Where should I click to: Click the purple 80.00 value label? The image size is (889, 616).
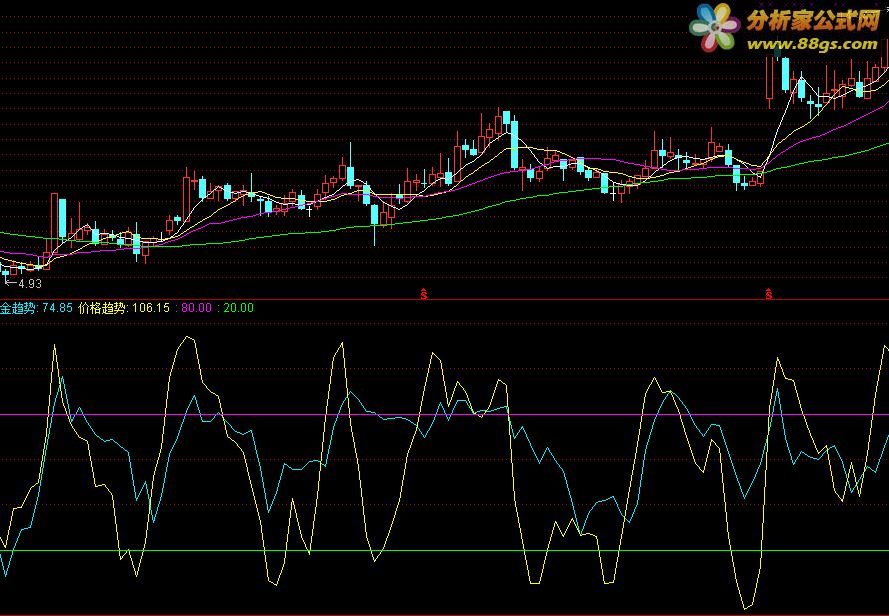[x=196, y=308]
